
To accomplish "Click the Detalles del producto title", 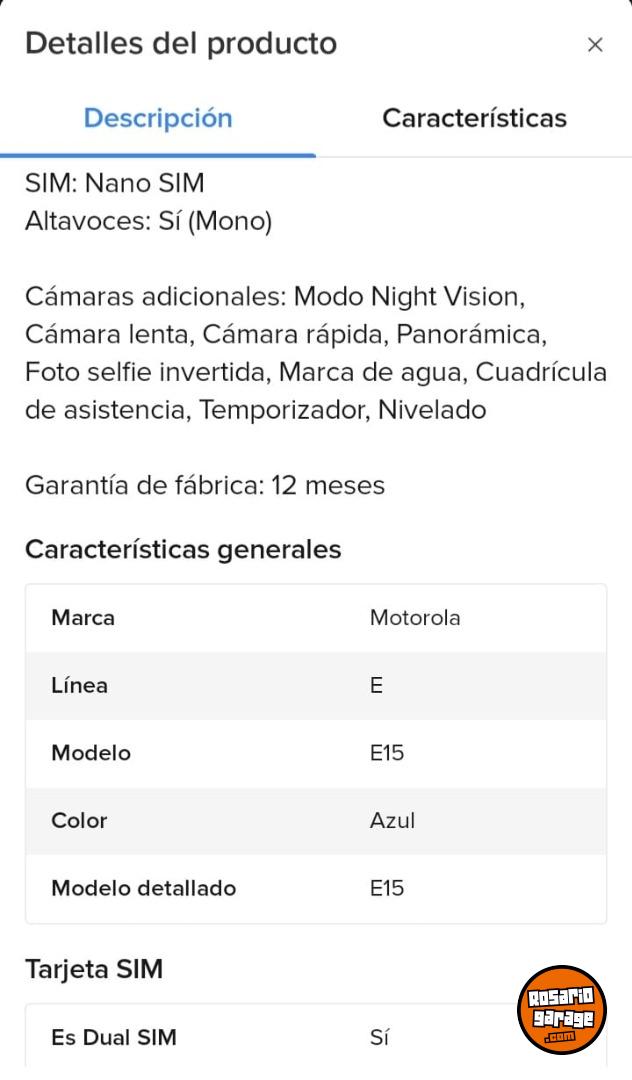I will (x=181, y=44).
